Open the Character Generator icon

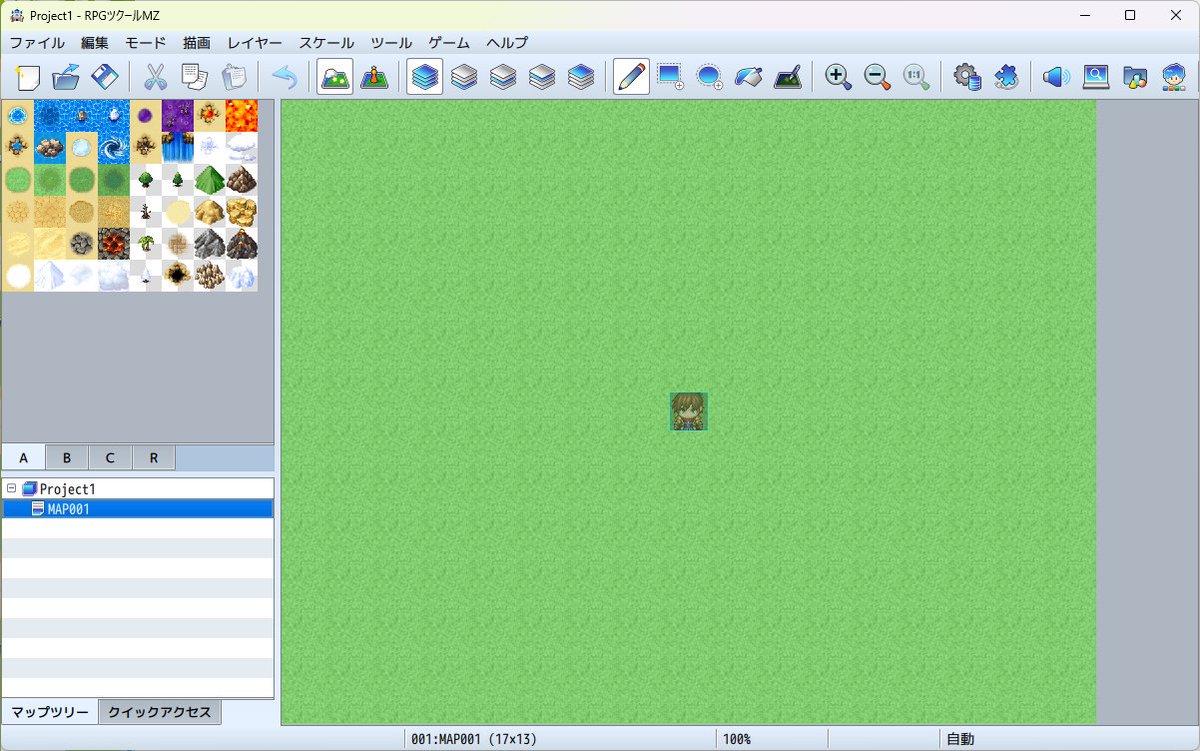1174,77
